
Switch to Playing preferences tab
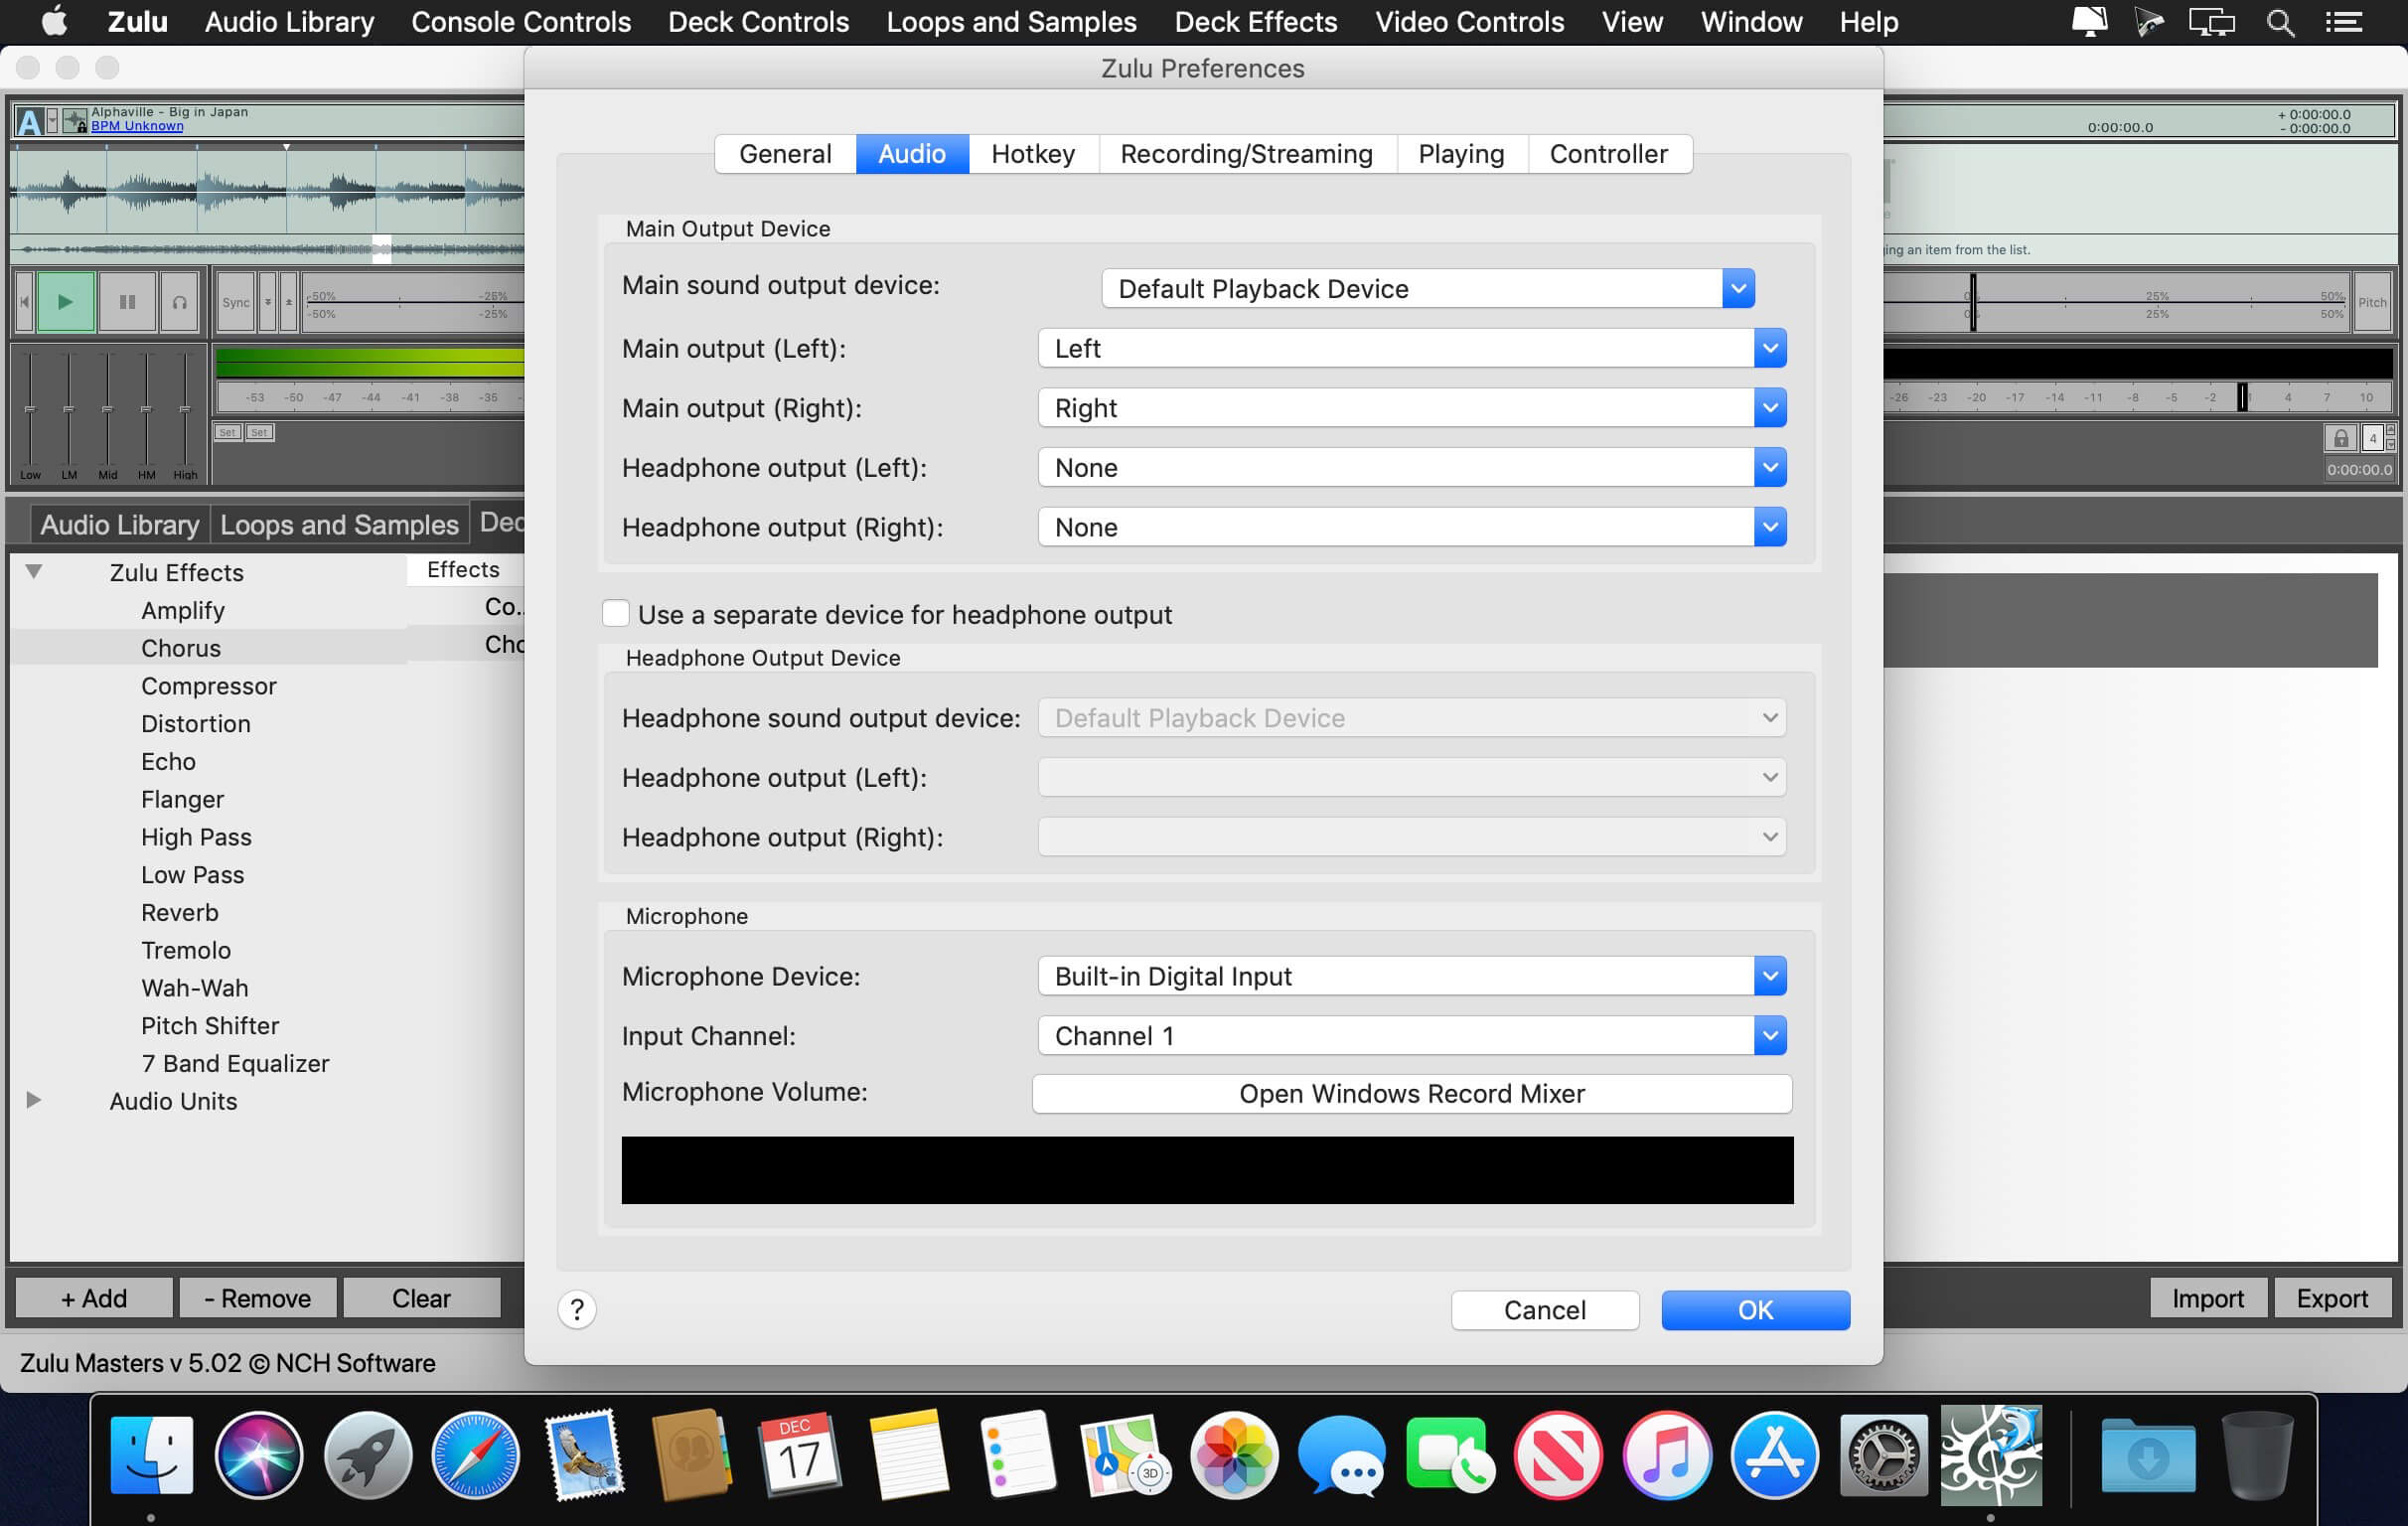point(1461,154)
